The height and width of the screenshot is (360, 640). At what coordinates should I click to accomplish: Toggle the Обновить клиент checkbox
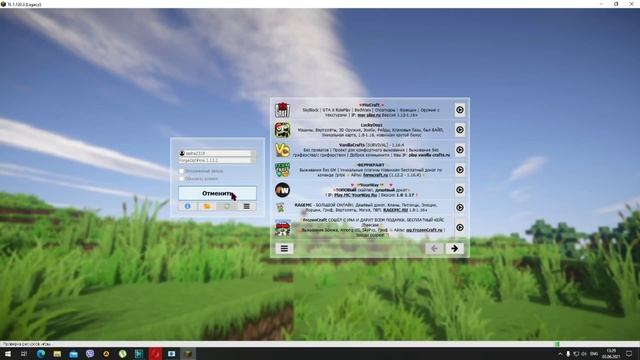click(x=182, y=179)
